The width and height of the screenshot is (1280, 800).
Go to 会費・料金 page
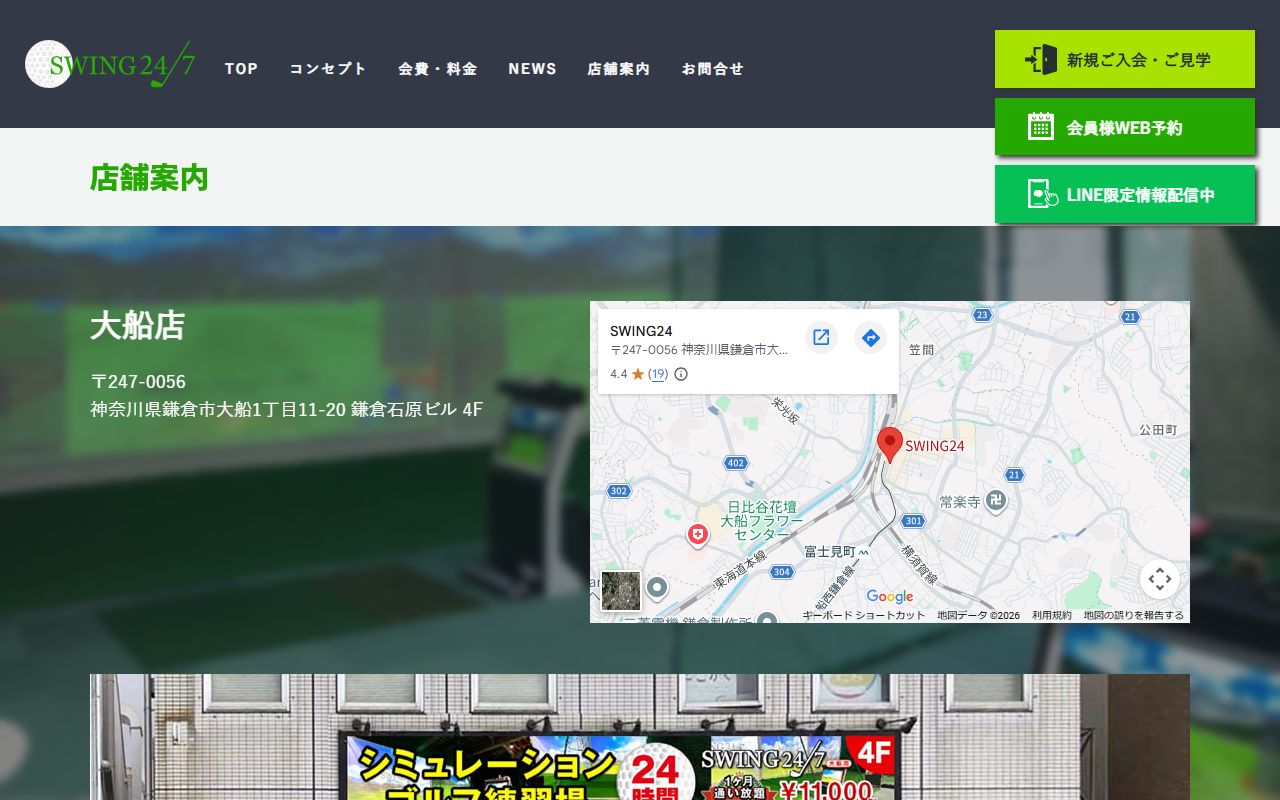438,69
